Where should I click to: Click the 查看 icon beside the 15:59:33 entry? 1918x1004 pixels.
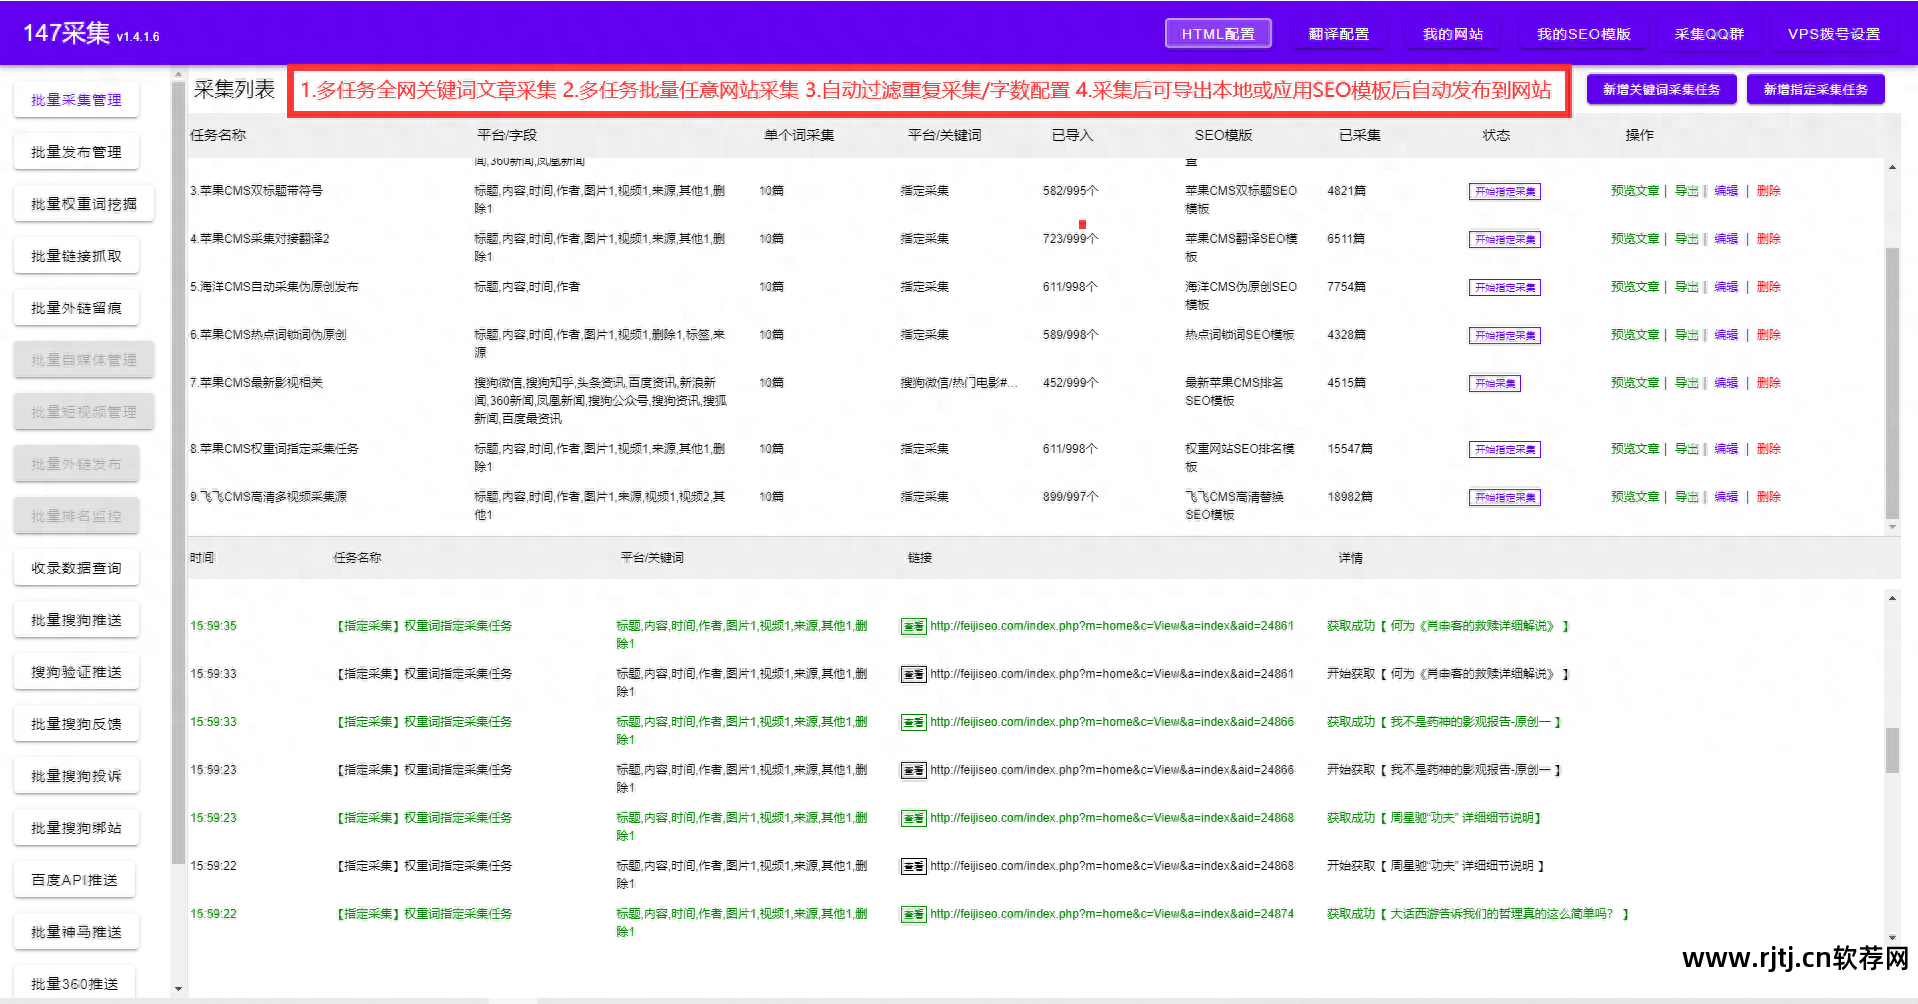913,673
